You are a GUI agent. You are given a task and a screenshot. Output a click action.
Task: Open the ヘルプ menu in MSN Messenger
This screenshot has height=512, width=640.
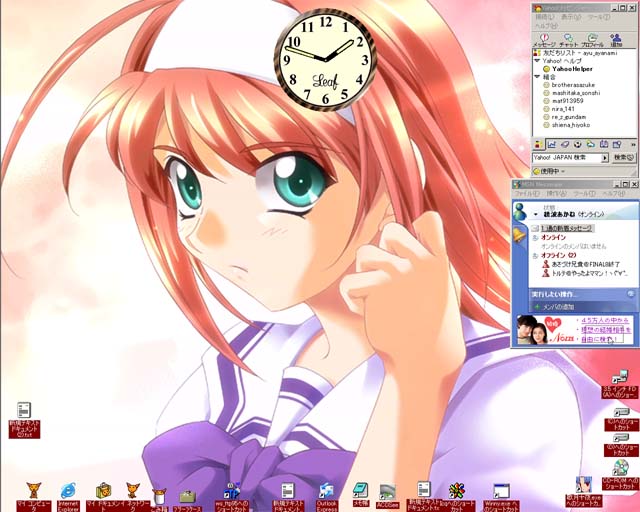point(614,194)
